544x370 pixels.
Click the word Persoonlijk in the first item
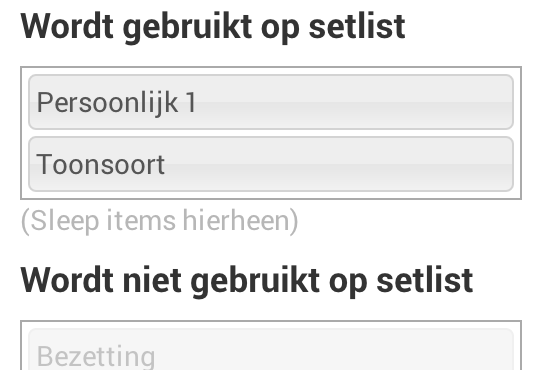tap(108, 103)
